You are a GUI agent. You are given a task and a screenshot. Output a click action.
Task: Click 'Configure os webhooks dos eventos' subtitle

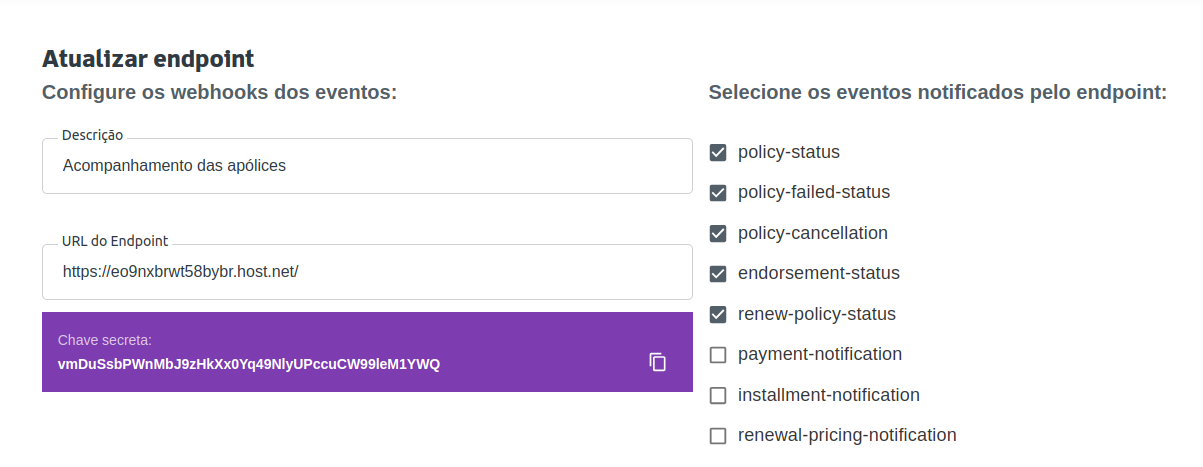coord(220,93)
